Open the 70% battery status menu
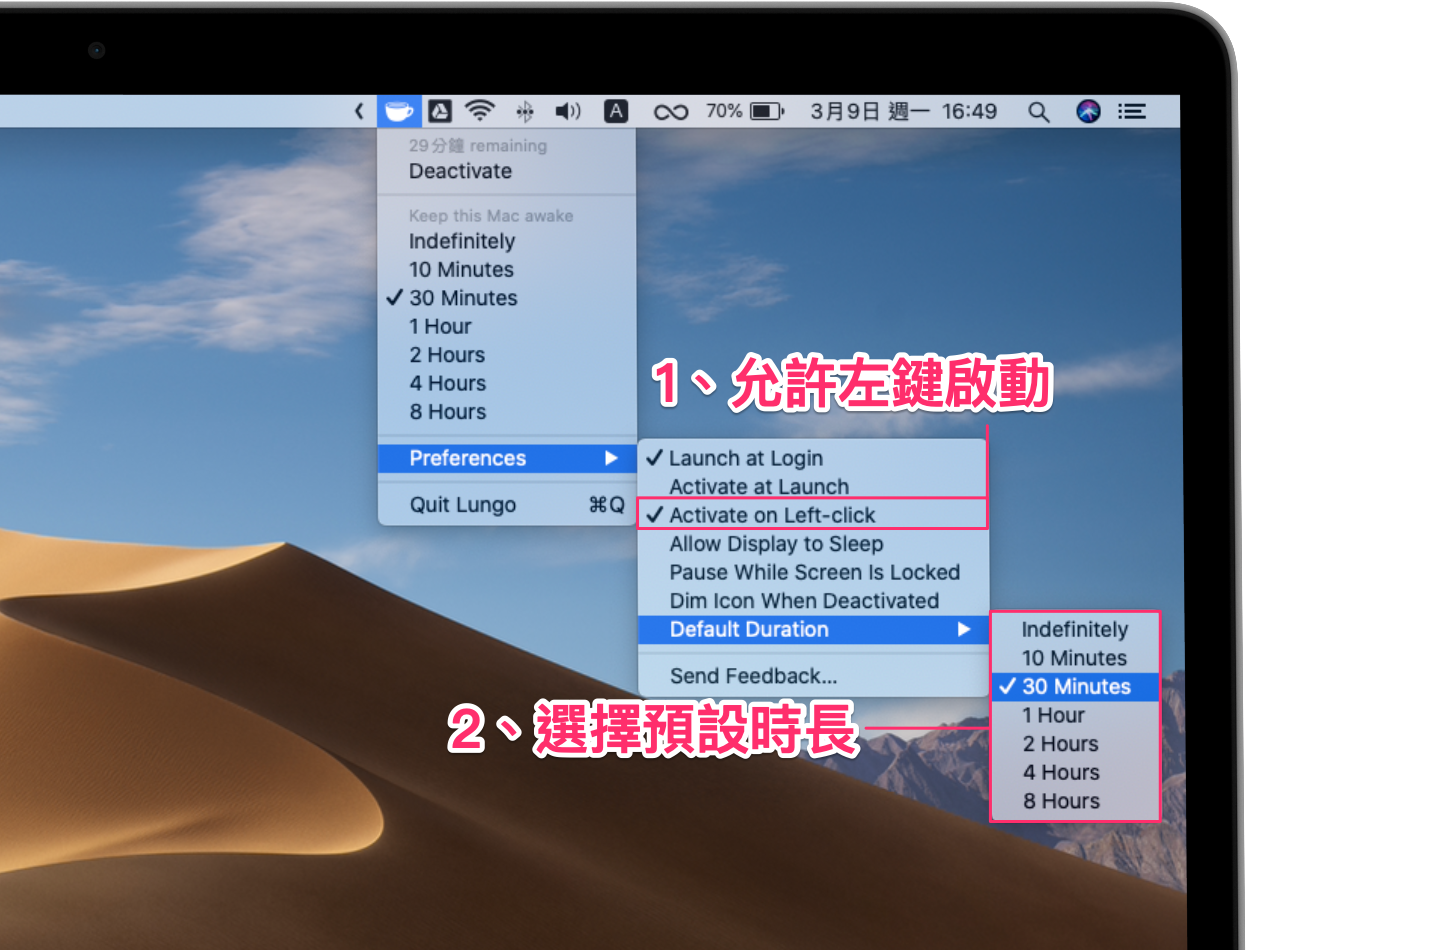This screenshot has height=950, width=1440. (x=745, y=111)
